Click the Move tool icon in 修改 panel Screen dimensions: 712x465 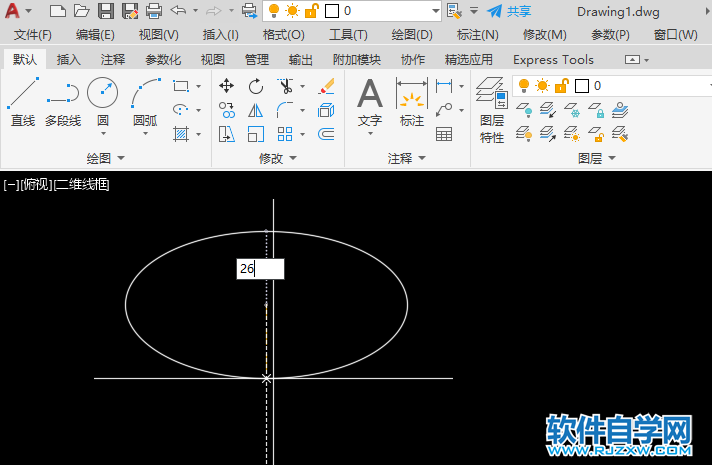[227, 86]
